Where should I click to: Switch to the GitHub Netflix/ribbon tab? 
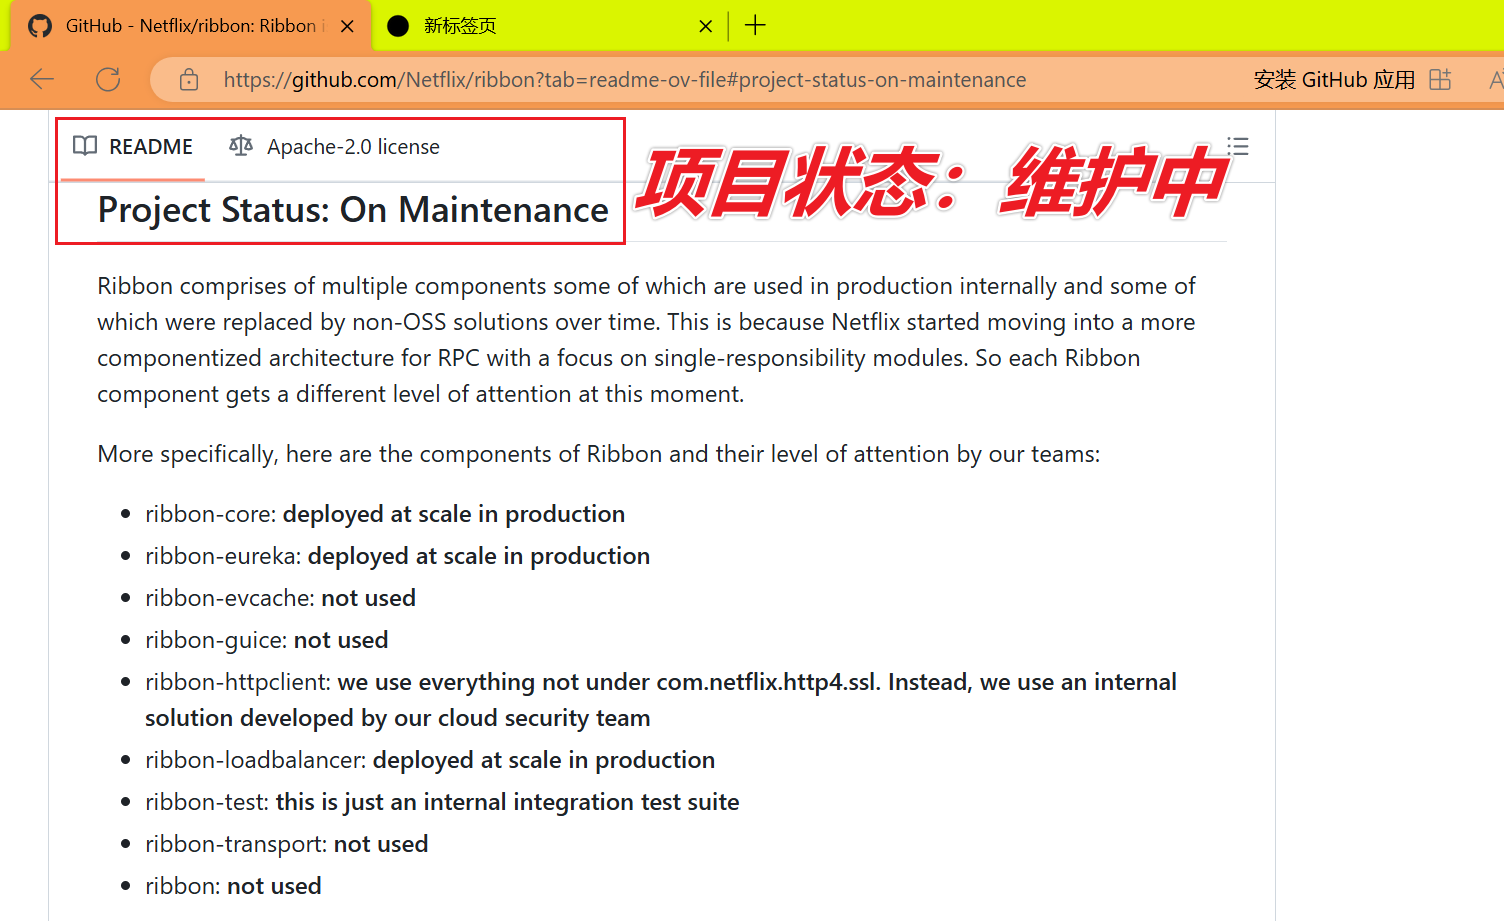pos(190,26)
